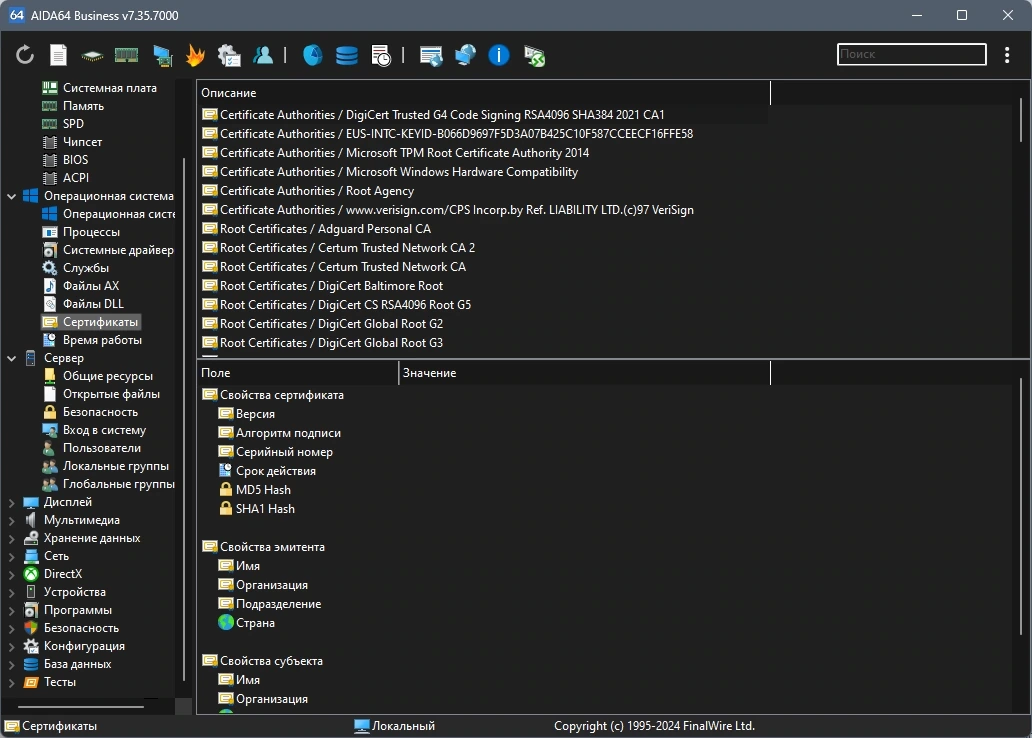Screen dimensions: 1032x738
Task: Open the memory module benchmark icon
Action: (126, 55)
